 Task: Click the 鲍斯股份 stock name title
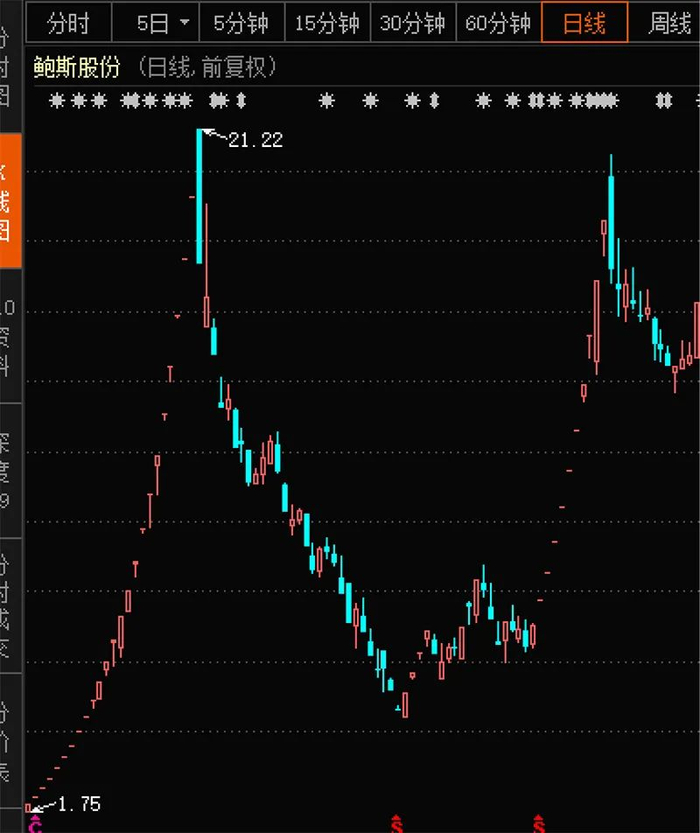click(x=77, y=67)
